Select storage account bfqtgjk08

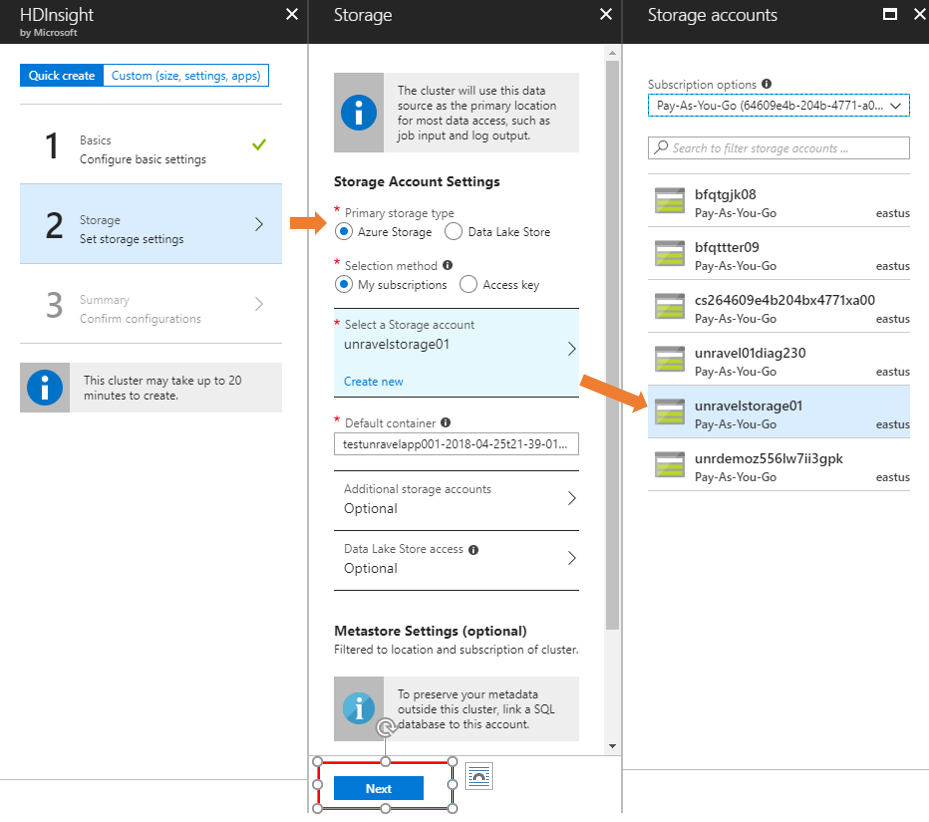[779, 200]
